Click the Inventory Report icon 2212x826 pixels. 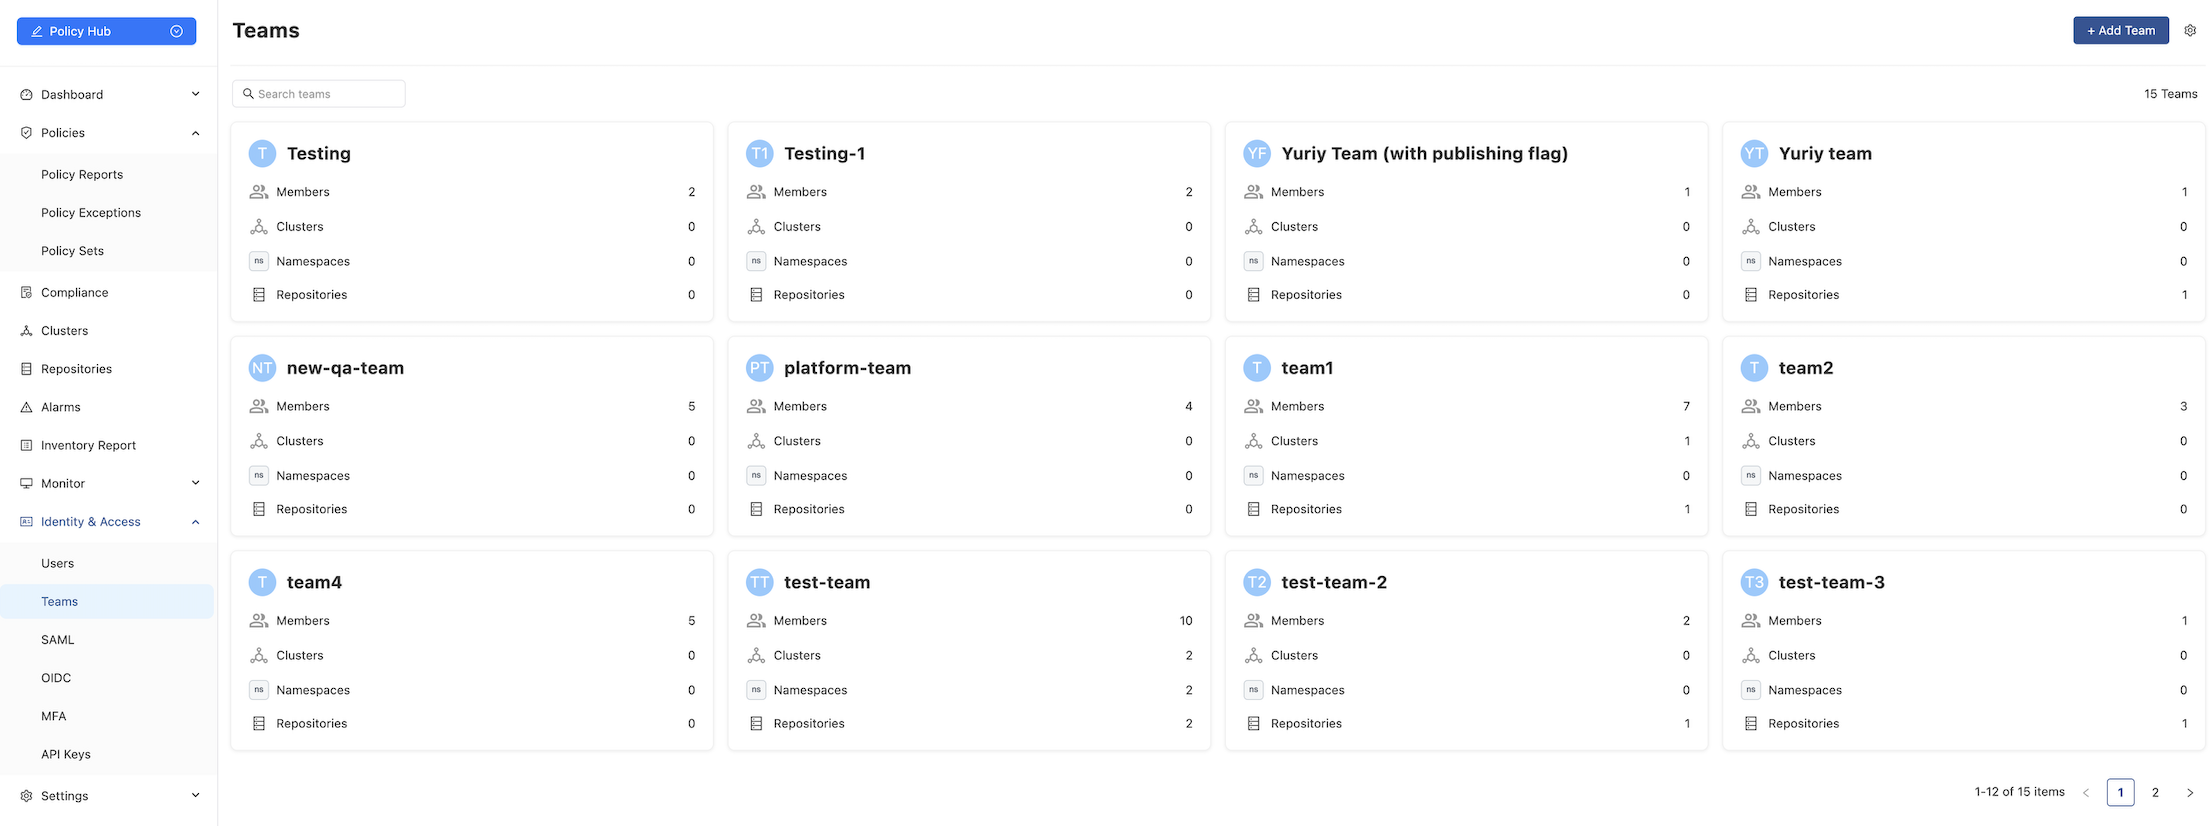(26, 445)
